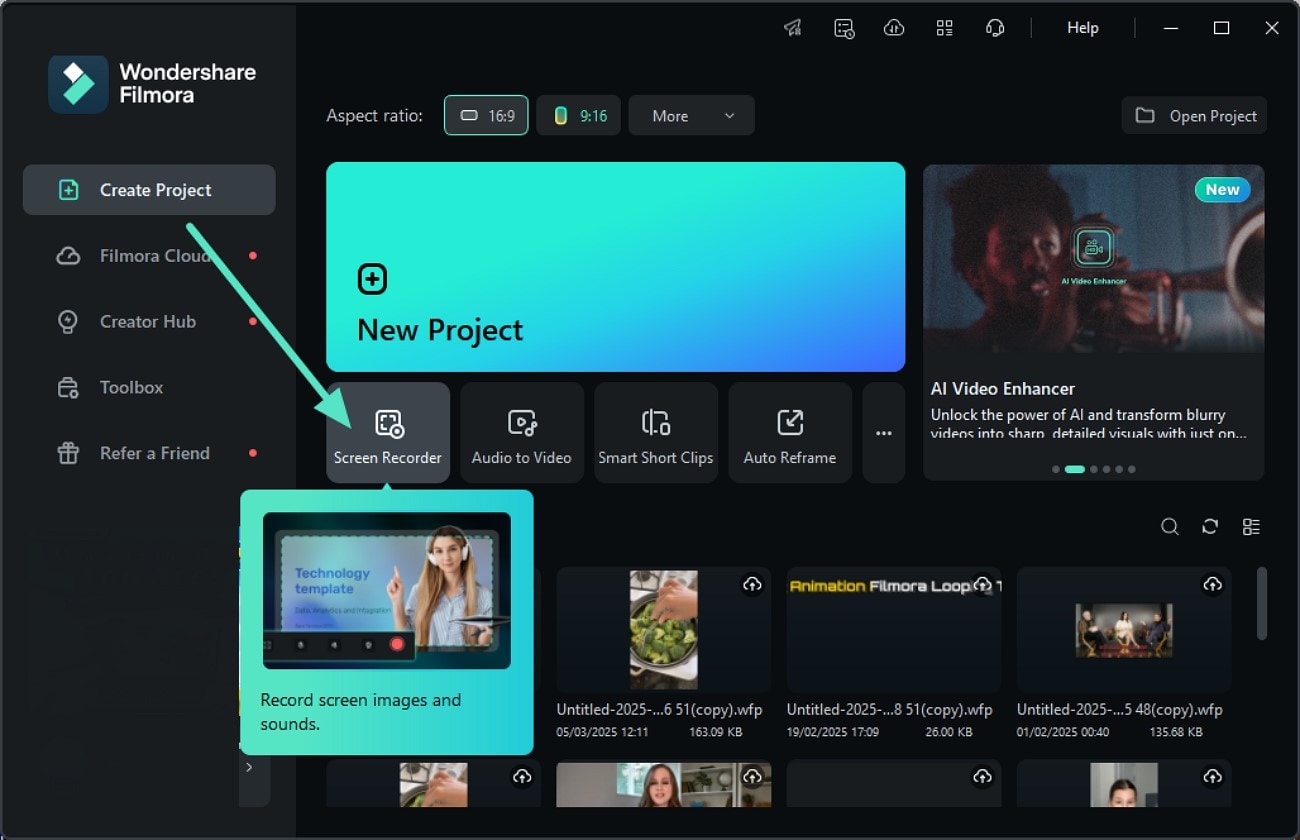
Task: Click the file size 135.68 KB
Action: pyautogui.click(x=1176, y=732)
